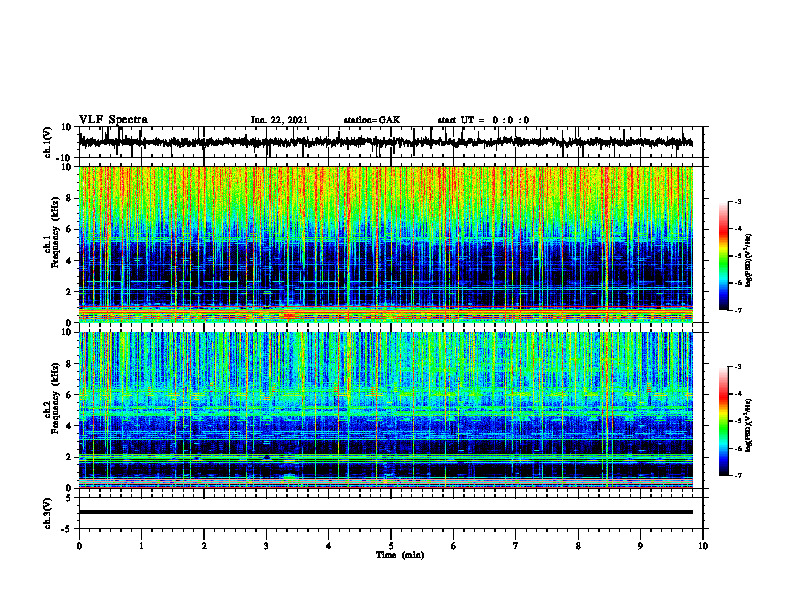Click the "ch.3(V)" axis label
The width and height of the screenshot is (792, 612).
point(48,513)
